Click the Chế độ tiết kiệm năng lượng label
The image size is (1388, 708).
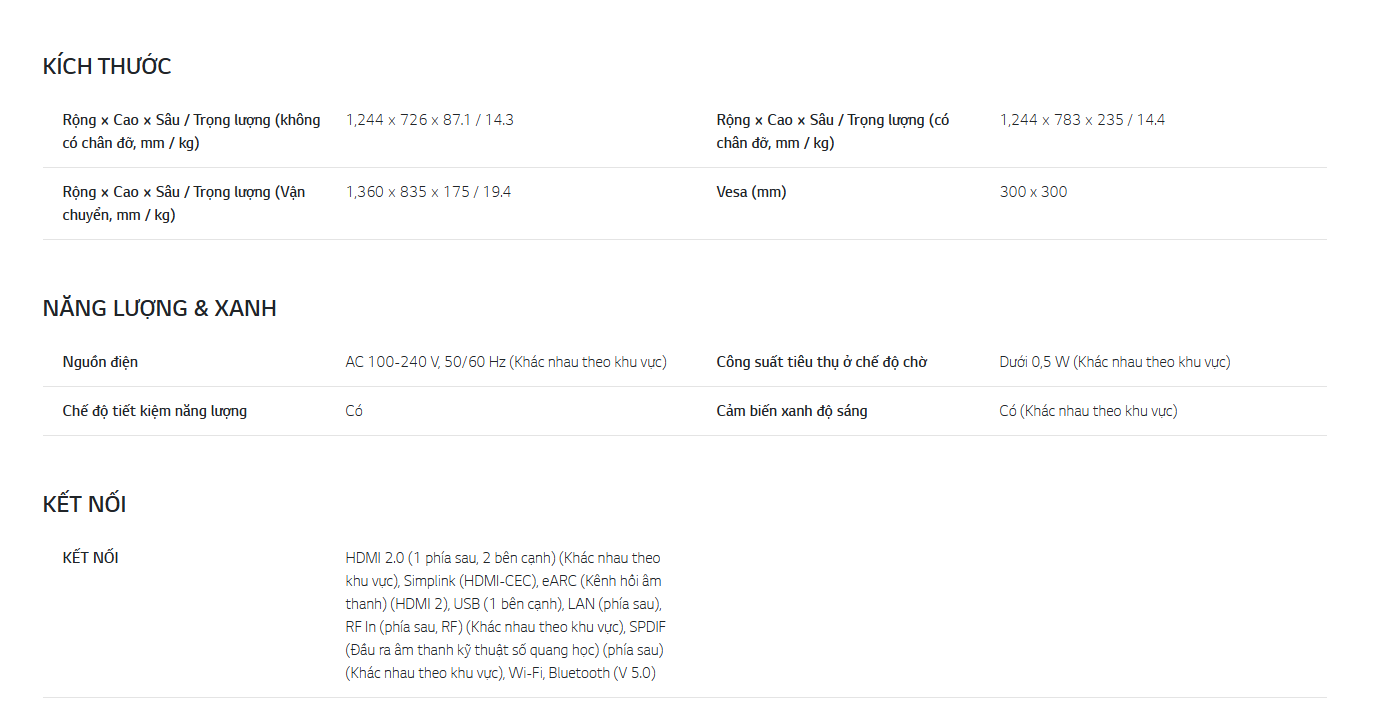click(x=154, y=411)
